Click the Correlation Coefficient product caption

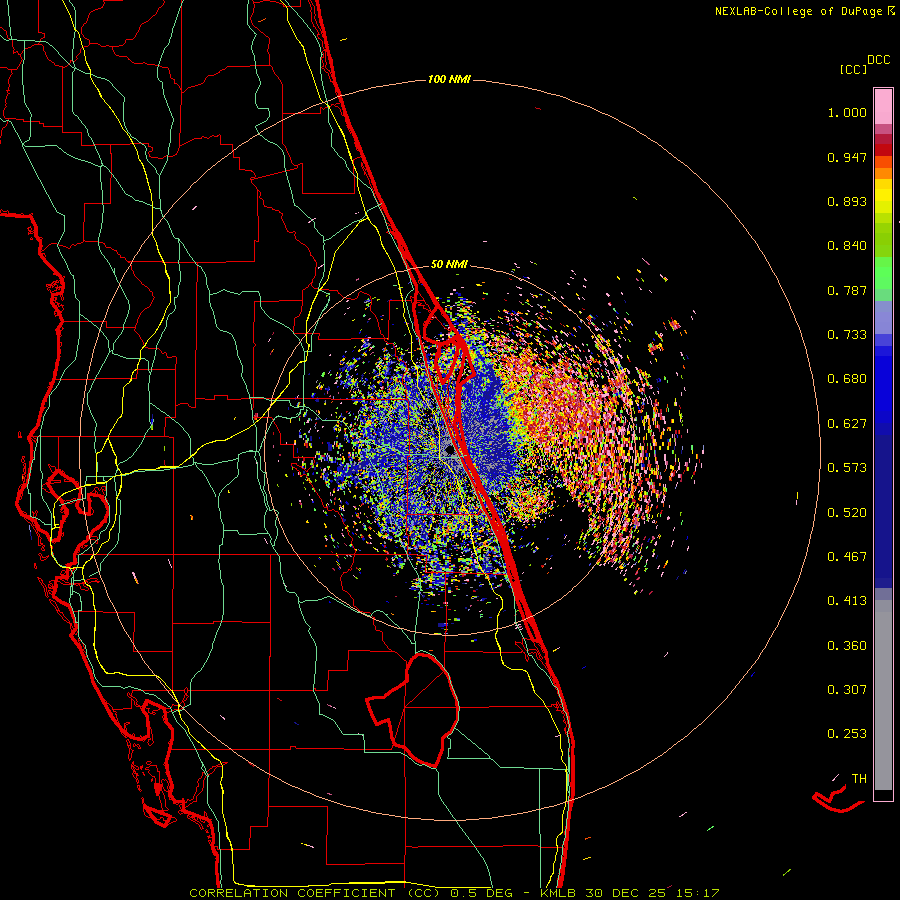pos(315,893)
